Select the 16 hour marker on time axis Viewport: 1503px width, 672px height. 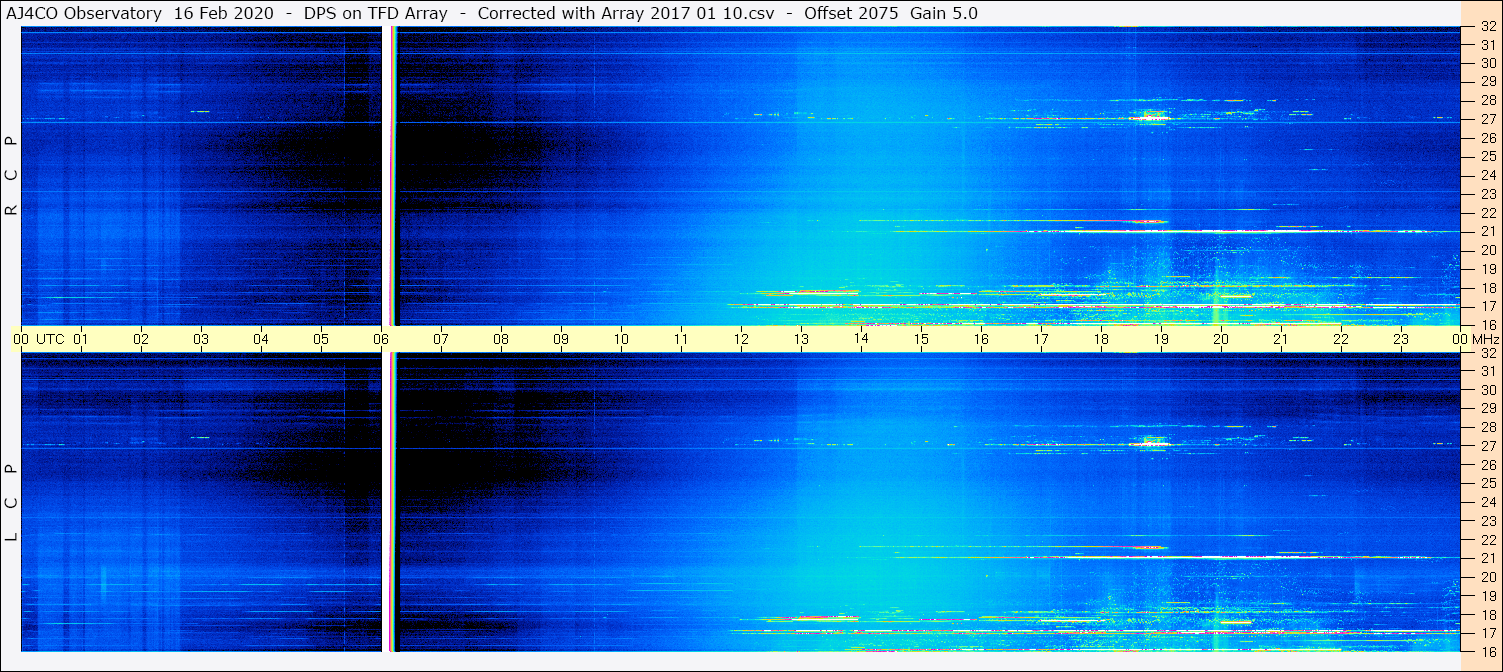click(x=981, y=339)
